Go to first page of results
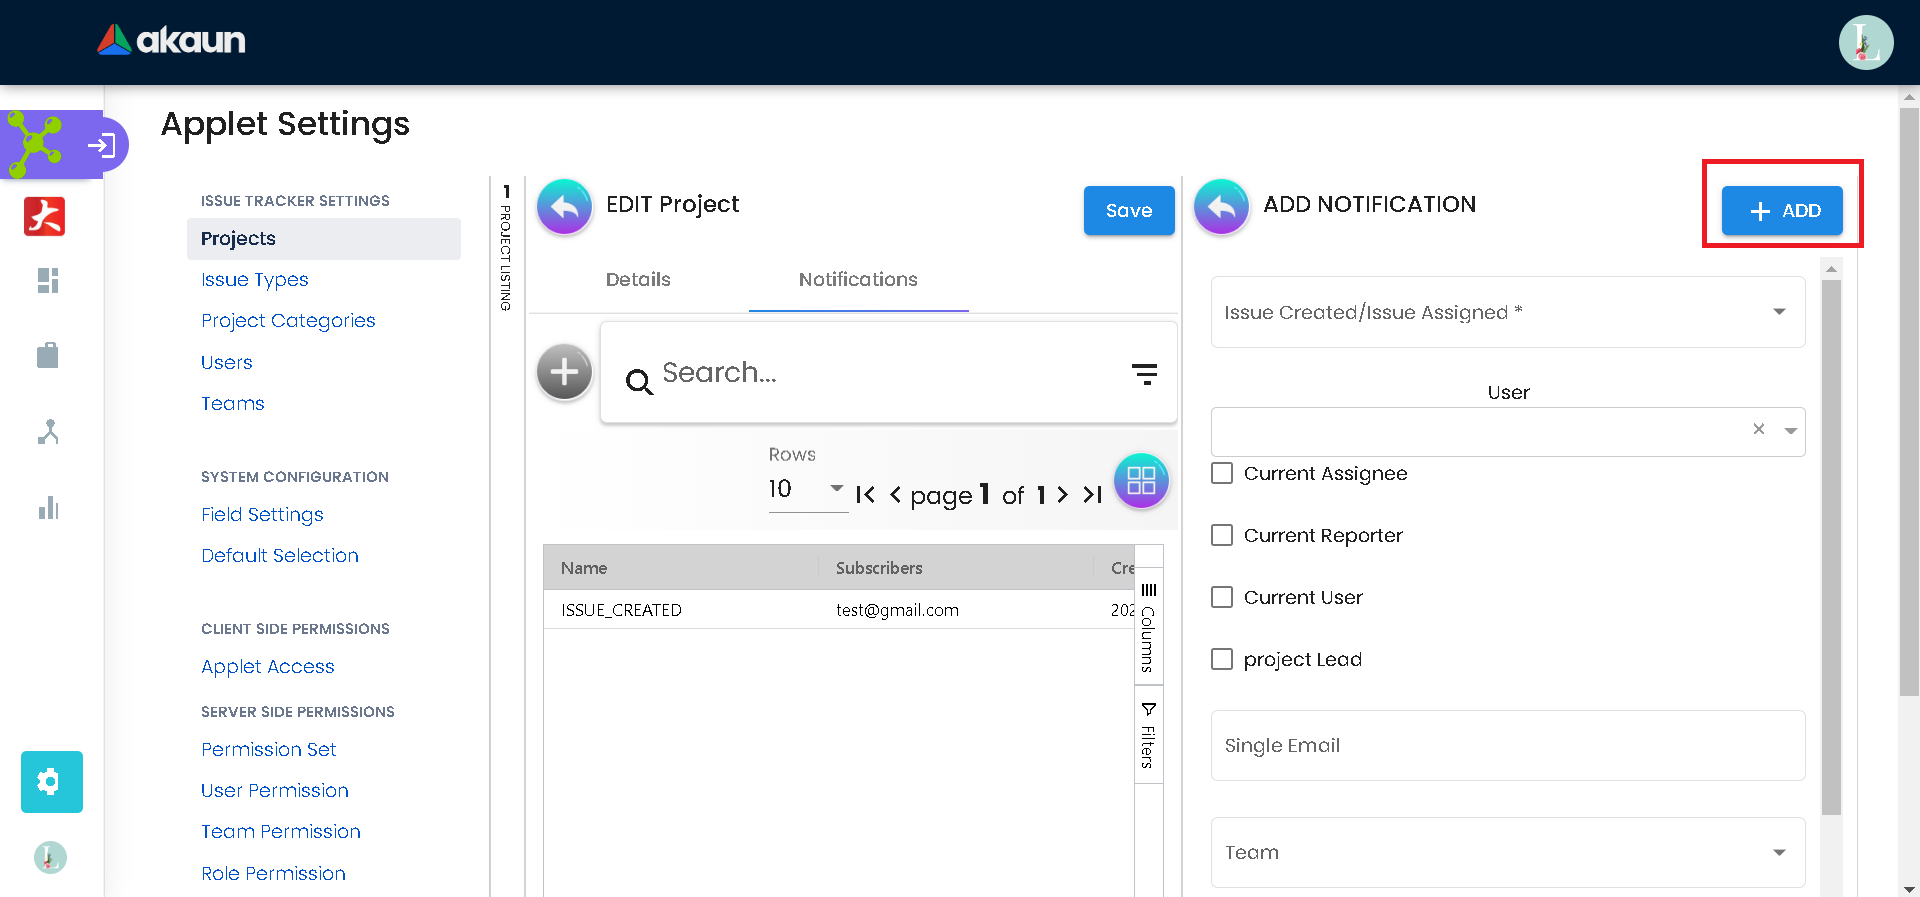1920x897 pixels. [x=866, y=495]
